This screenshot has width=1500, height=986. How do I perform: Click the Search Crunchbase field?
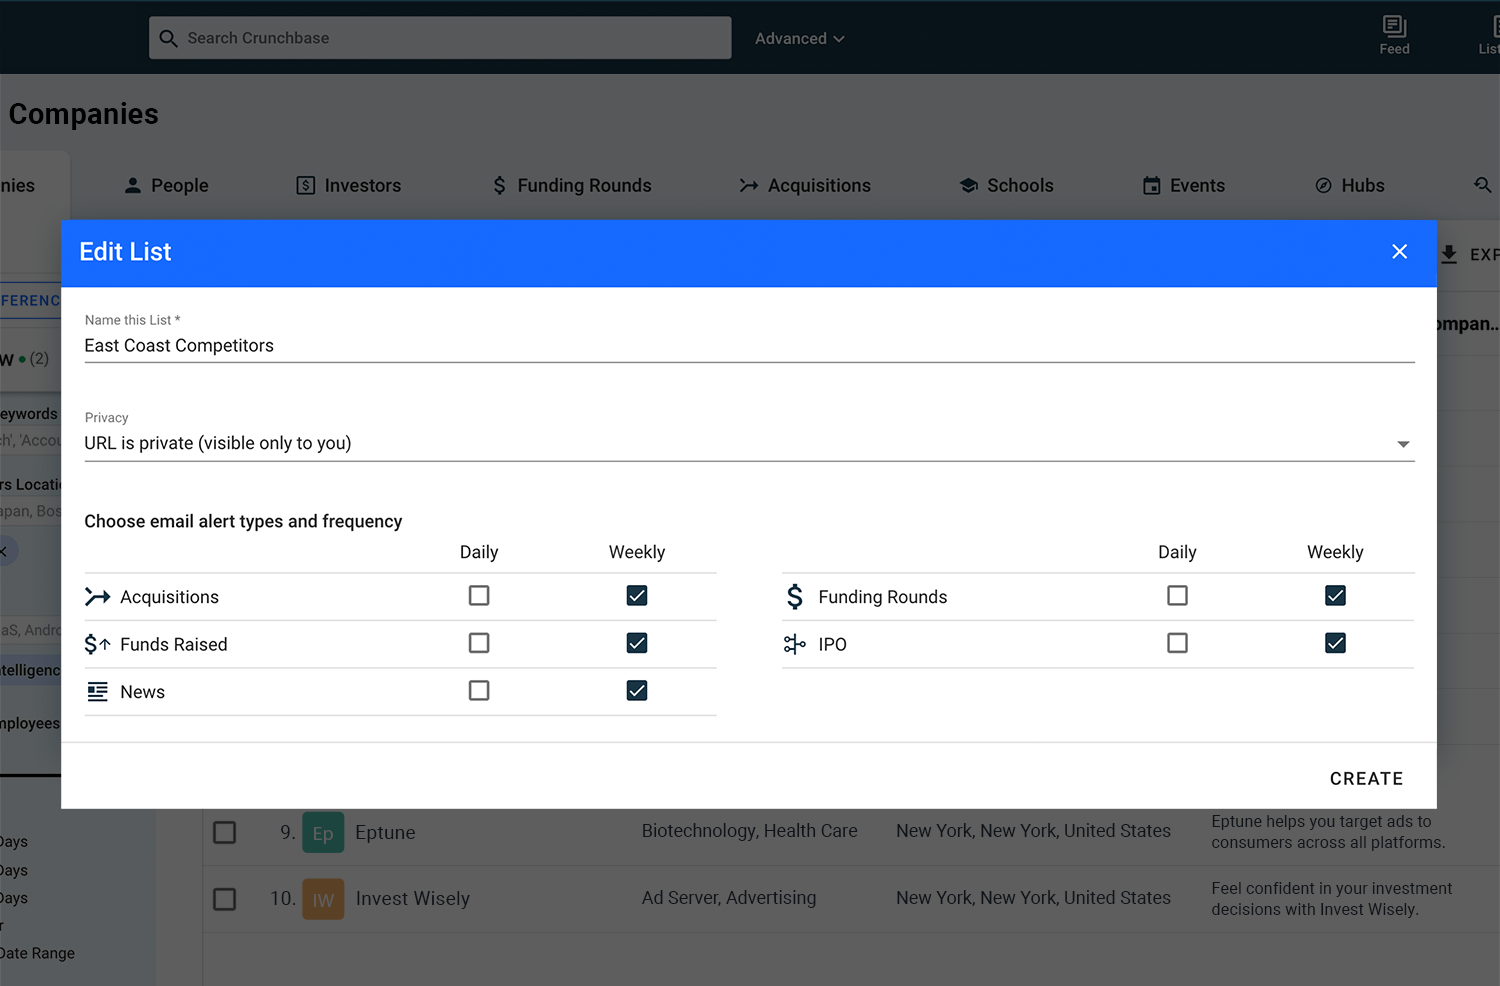coord(440,38)
